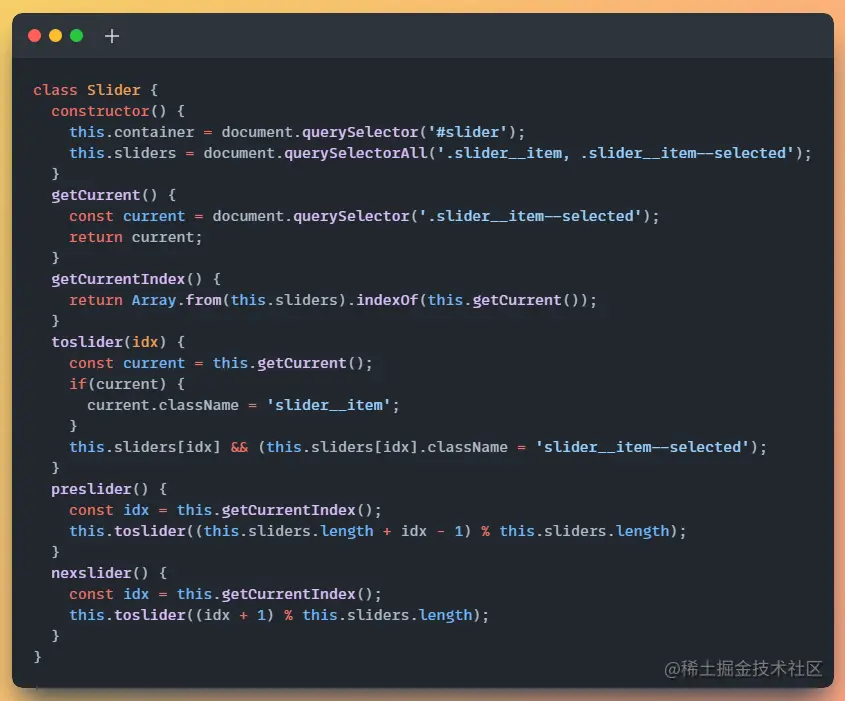Viewport: 845px width, 701px height.
Task: Click 'this.container' on the constructor line
Action: click(131, 132)
